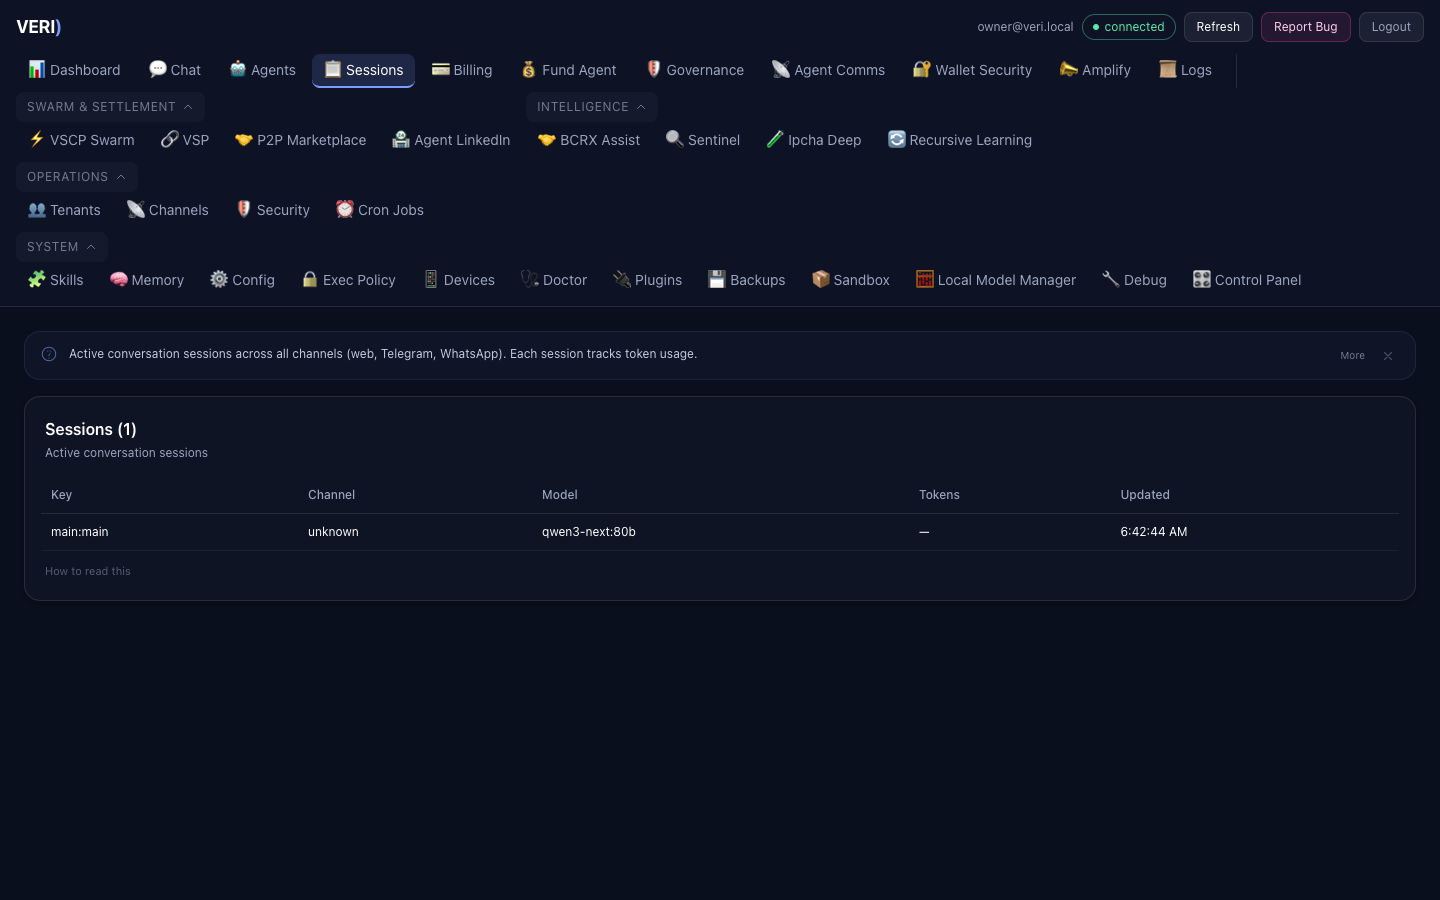The height and width of the screenshot is (900, 1440).
Task: Dismiss the sessions info banner
Action: pos(1388,356)
